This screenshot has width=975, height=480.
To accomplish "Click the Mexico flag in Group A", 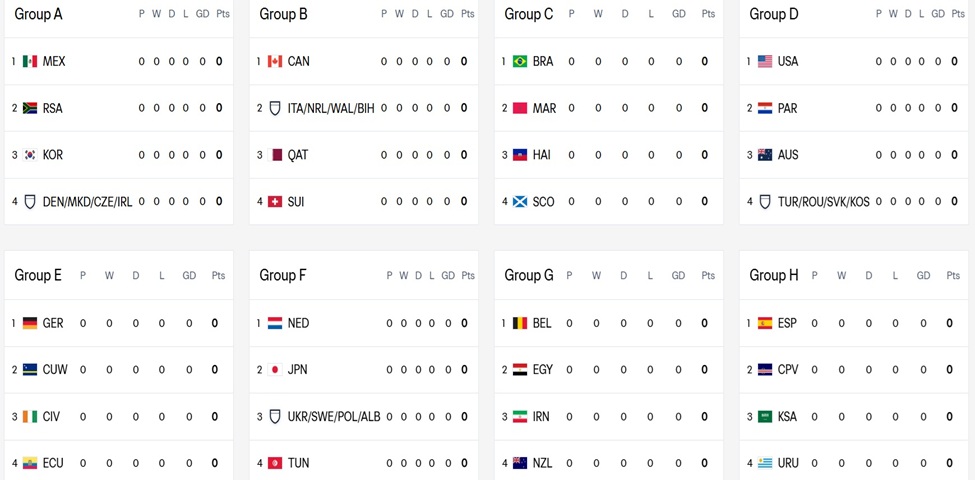I will [x=30, y=61].
